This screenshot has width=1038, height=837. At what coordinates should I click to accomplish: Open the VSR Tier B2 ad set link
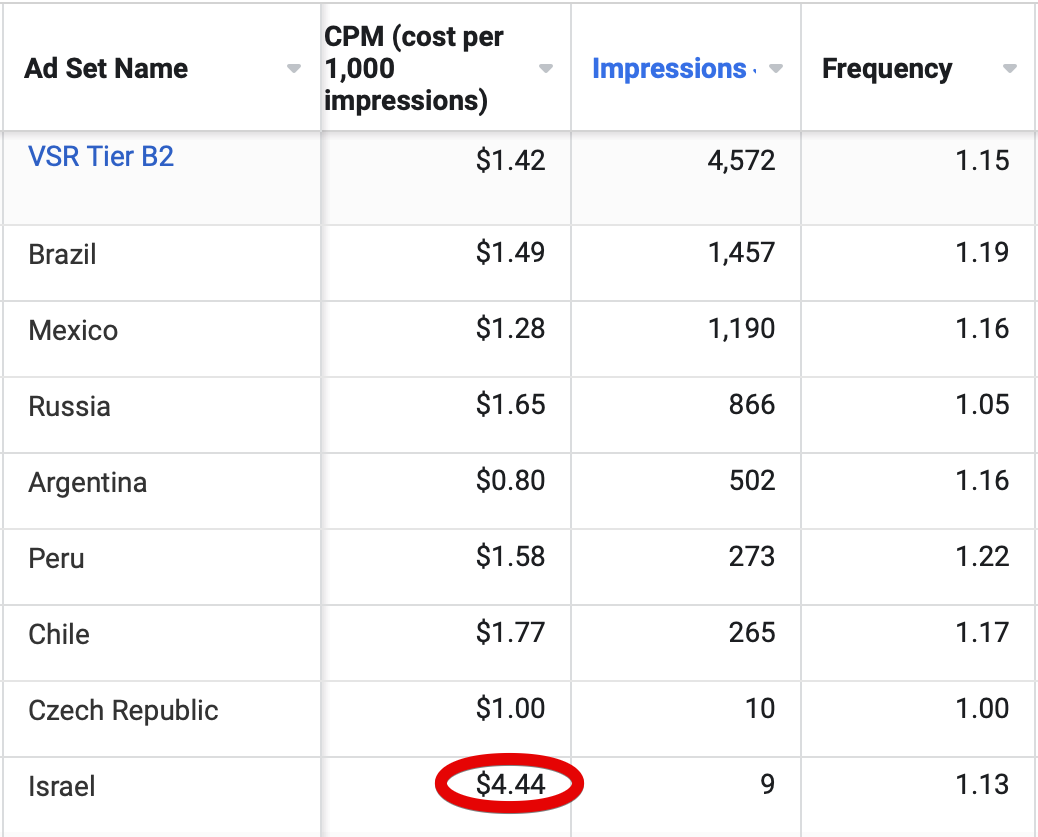click(101, 157)
